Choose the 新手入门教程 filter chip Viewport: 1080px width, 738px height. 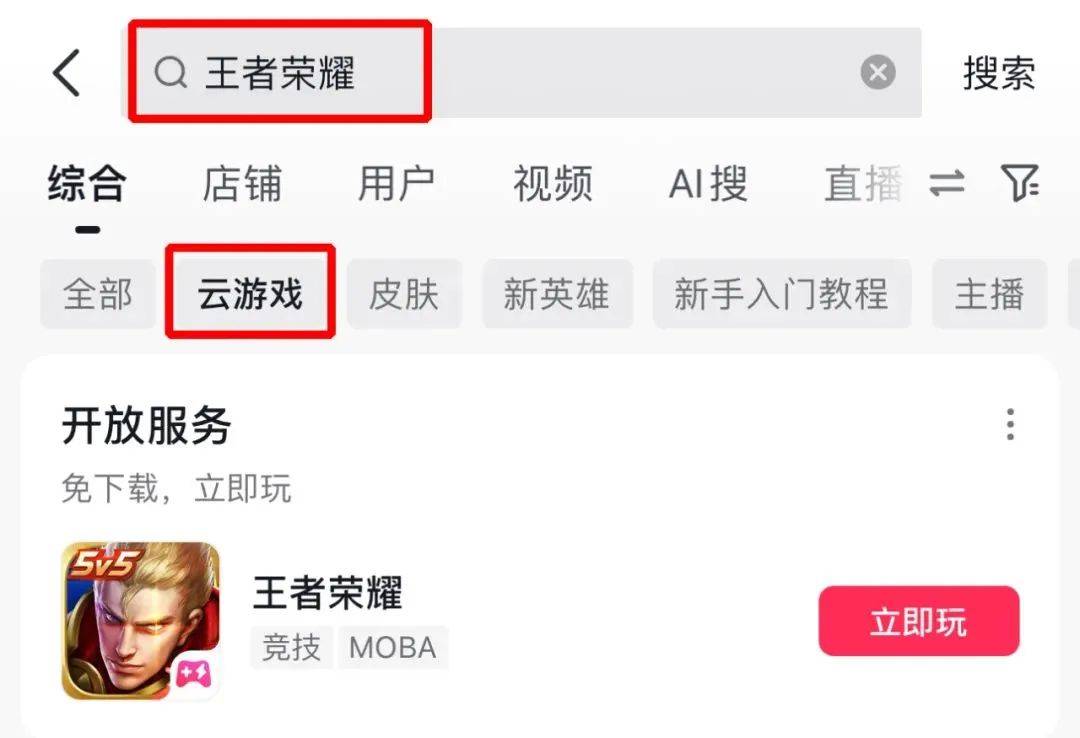[782, 294]
